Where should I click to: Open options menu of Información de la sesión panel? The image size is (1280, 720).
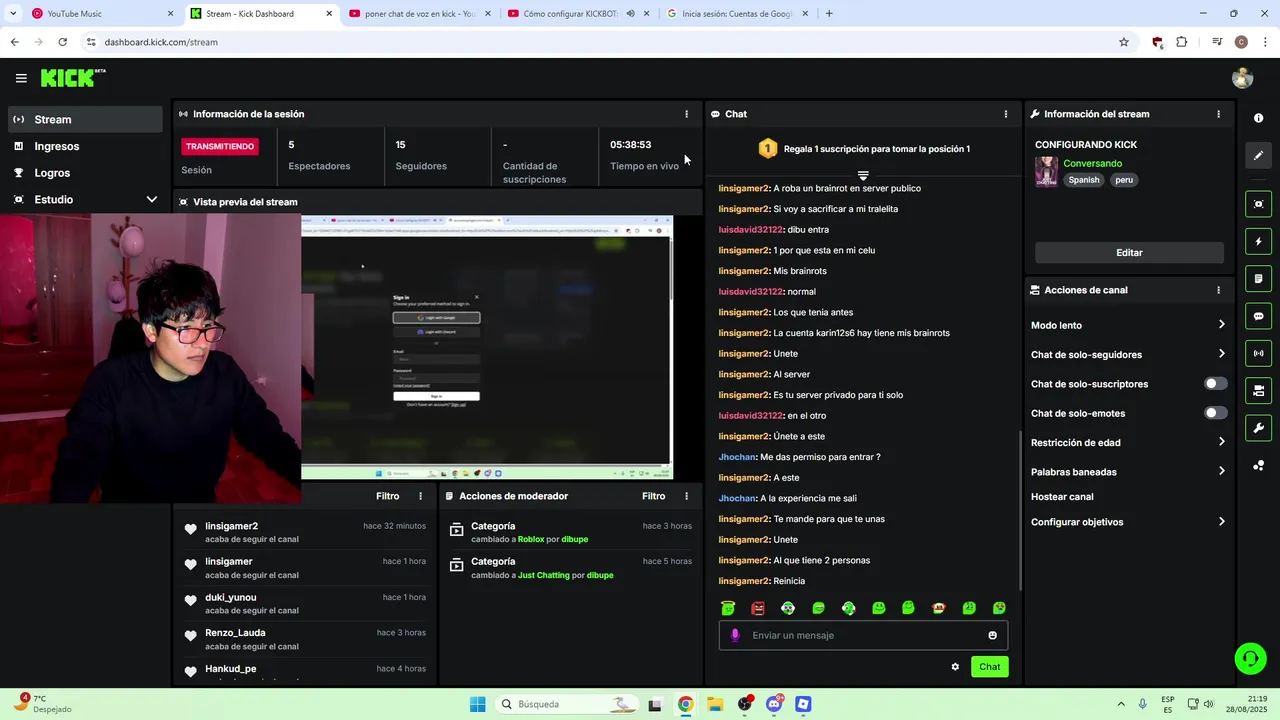[686, 114]
